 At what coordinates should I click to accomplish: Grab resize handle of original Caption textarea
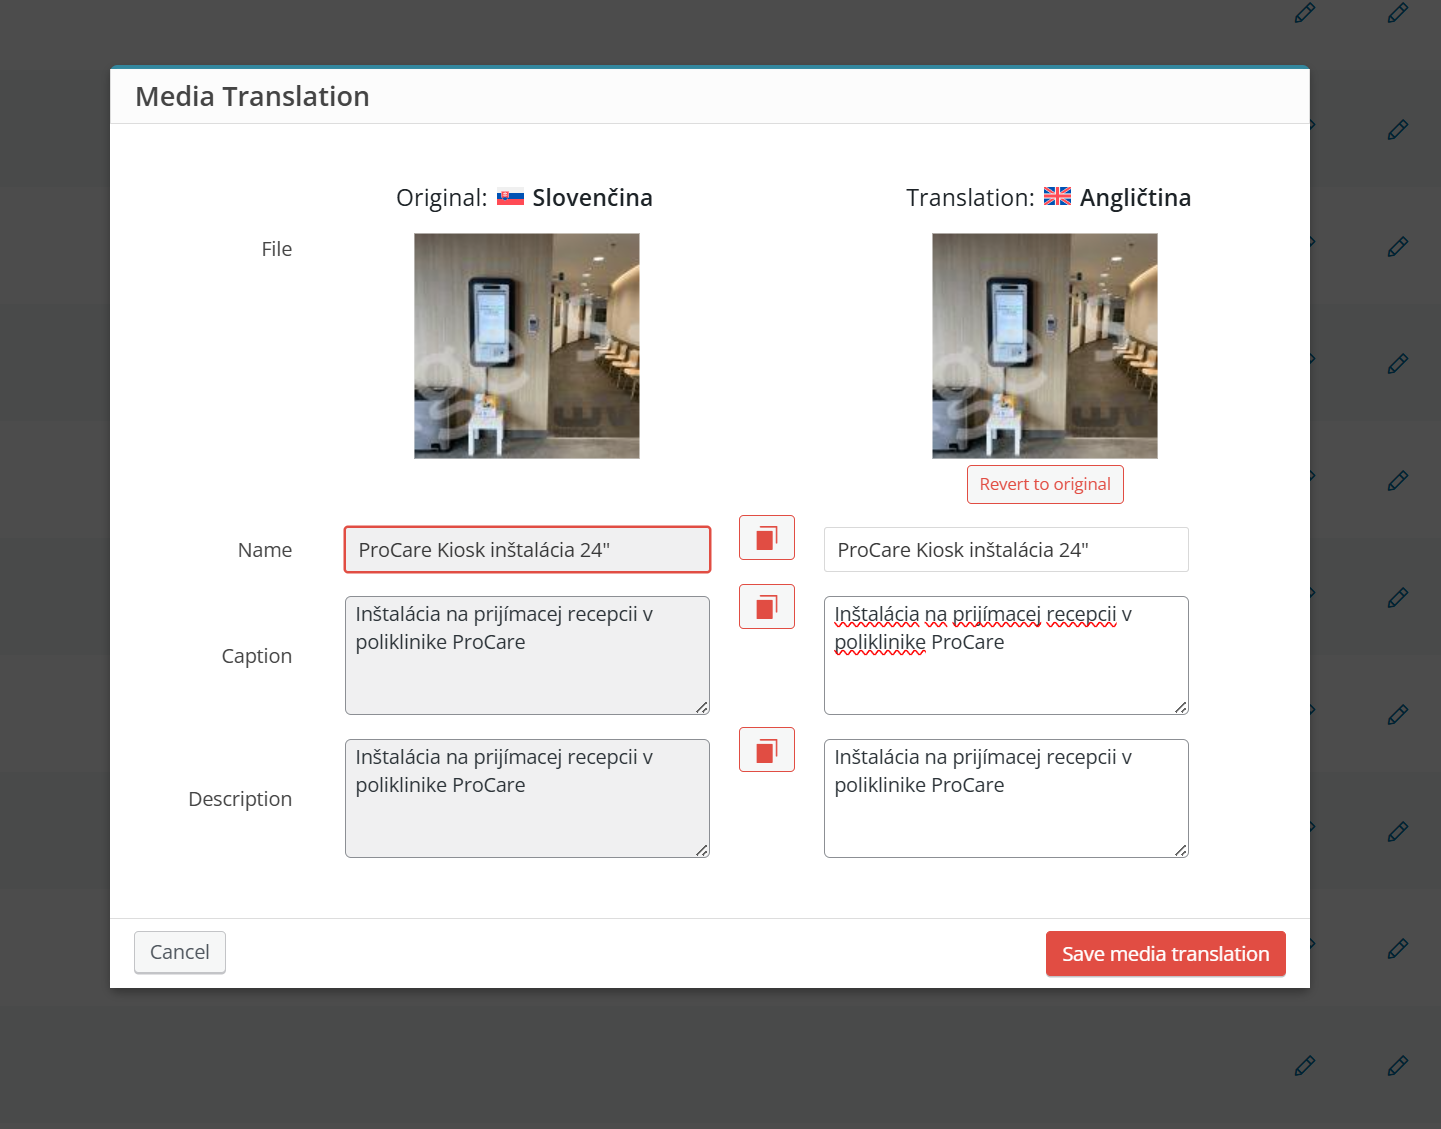[702, 707]
